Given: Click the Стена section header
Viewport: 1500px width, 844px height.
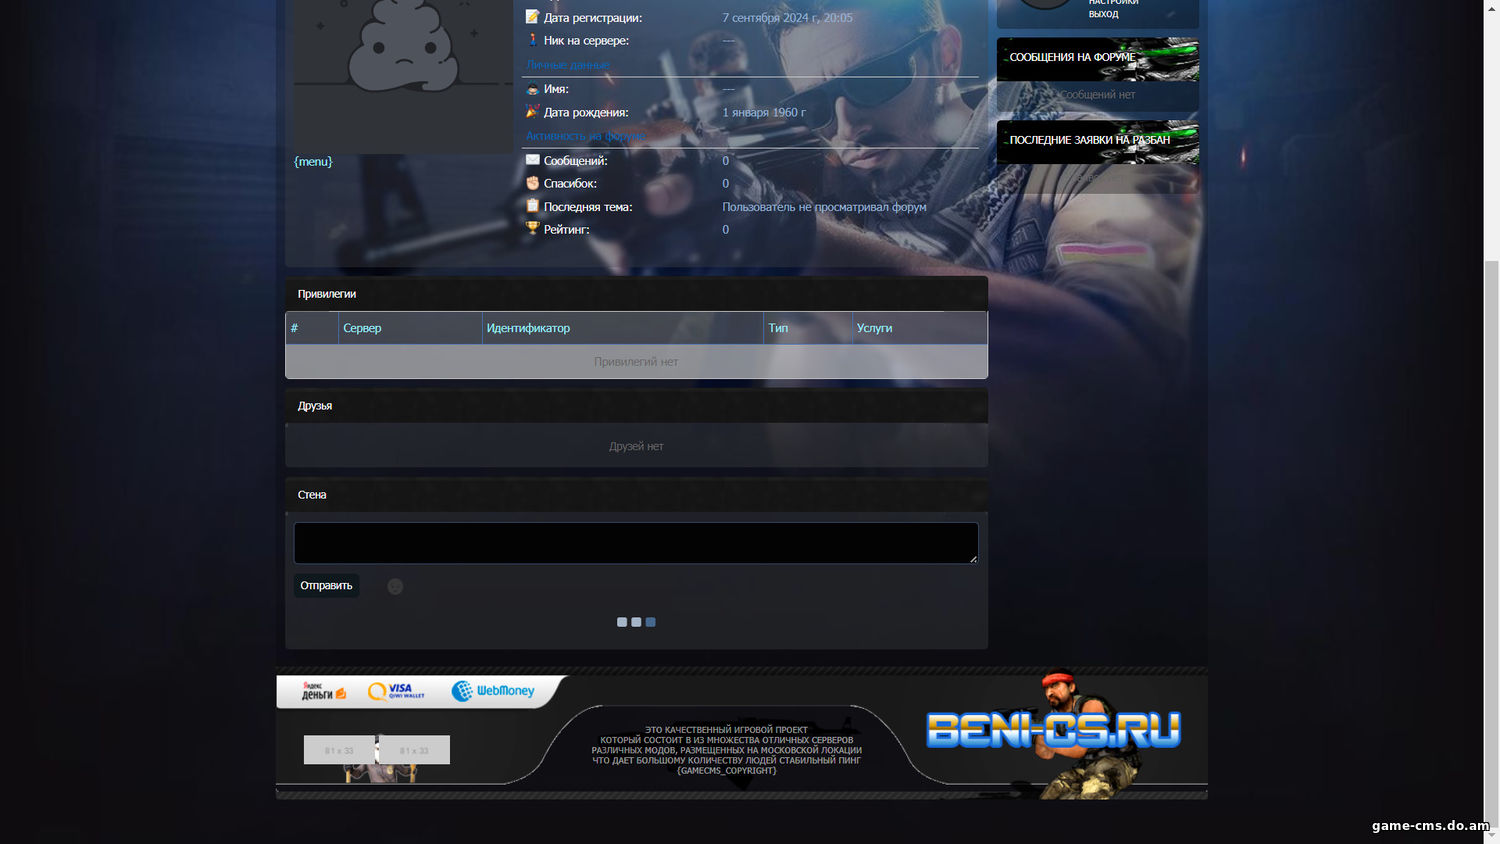Looking at the screenshot, I should coord(636,495).
